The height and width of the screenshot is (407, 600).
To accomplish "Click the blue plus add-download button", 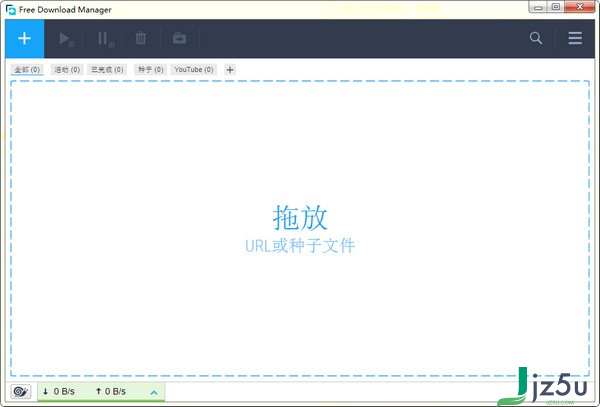I will pyautogui.click(x=24, y=39).
